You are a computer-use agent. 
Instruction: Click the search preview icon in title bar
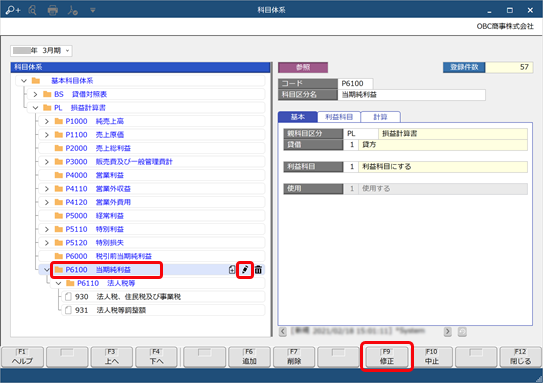tap(33, 10)
